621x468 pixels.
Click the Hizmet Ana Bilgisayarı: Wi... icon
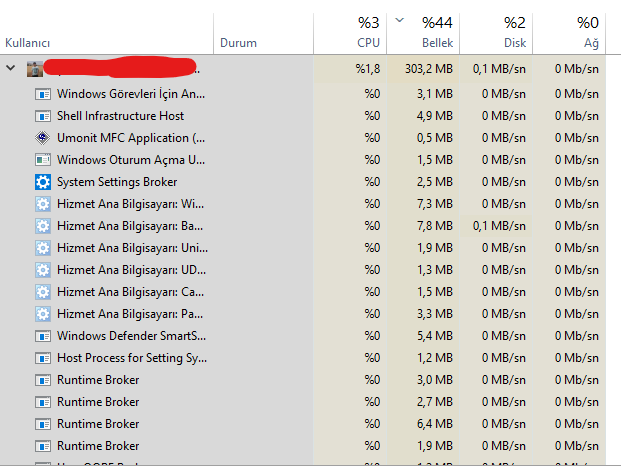pos(43,204)
